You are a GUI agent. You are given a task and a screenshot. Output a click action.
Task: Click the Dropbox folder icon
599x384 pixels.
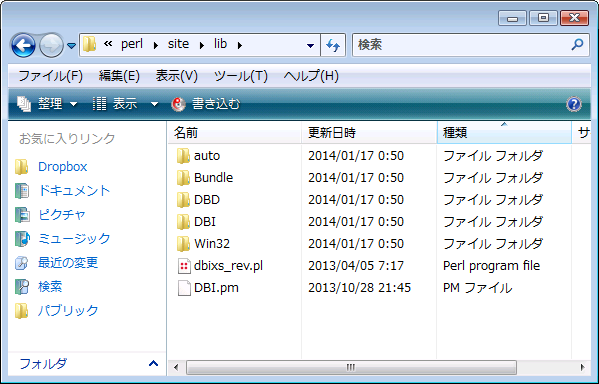(x=22, y=167)
